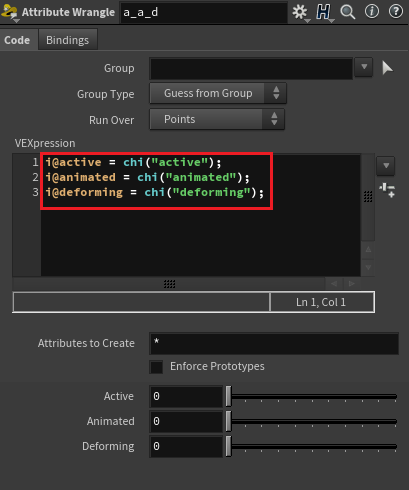The width and height of the screenshot is (409, 490).
Task: Open the gear settings menu
Action: click(300, 12)
